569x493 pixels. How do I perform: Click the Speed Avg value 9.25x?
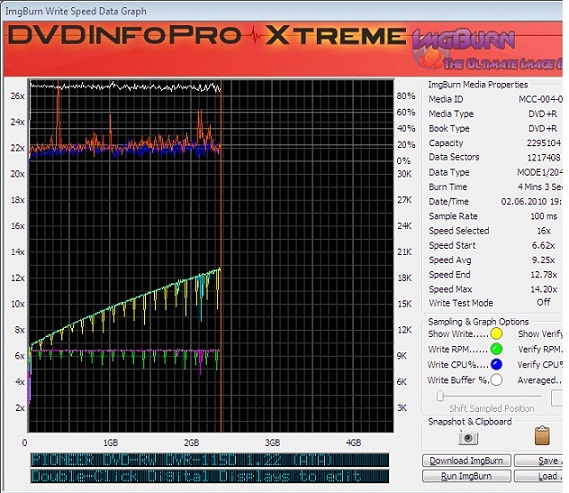click(x=543, y=260)
